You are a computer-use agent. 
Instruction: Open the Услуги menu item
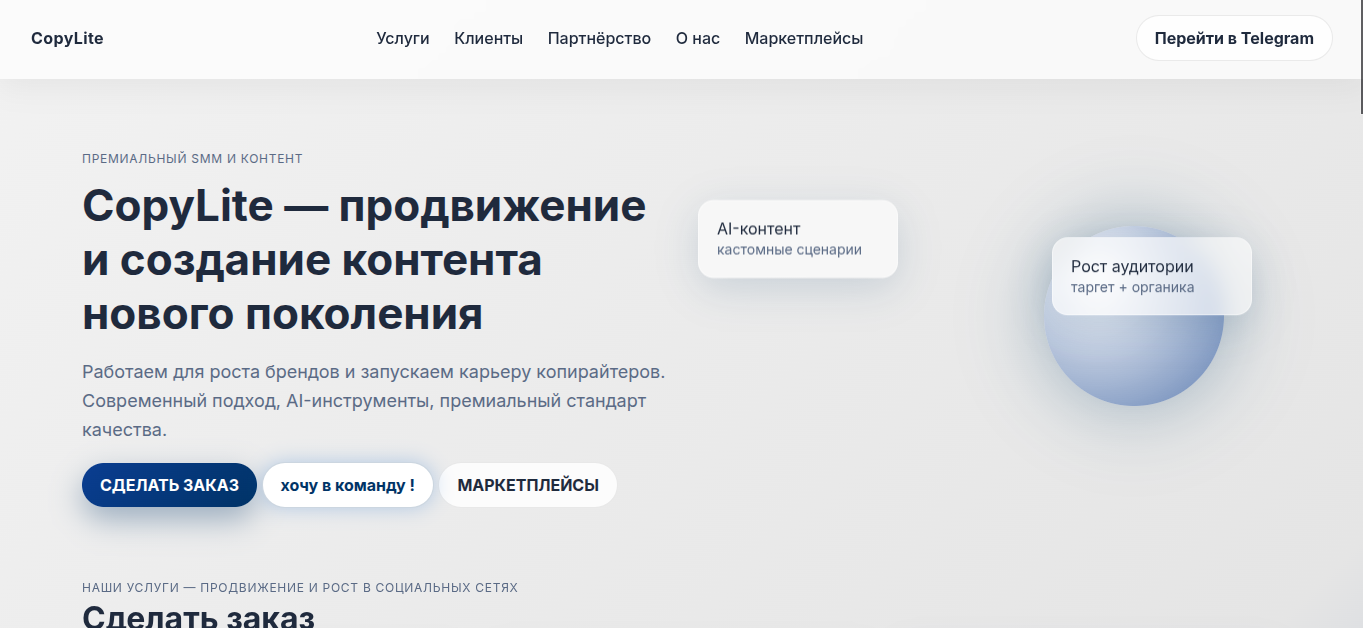point(402,38)
